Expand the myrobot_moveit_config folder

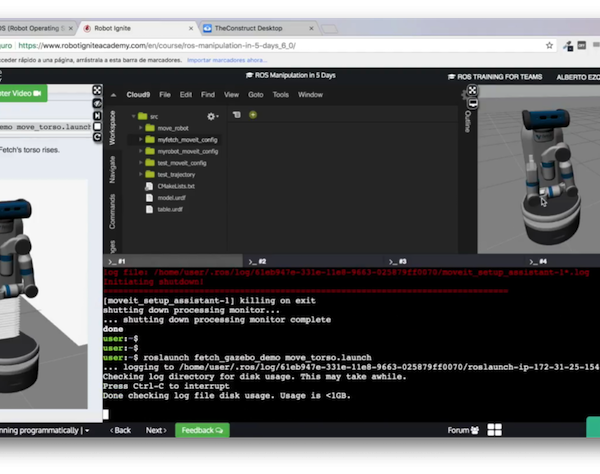[x=140, y=151]
